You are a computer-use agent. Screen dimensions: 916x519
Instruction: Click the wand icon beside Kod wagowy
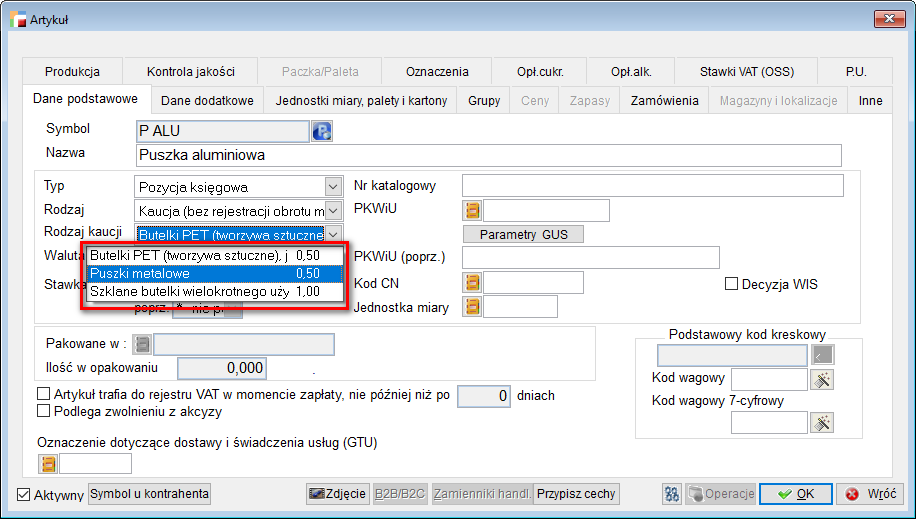(823, 380)
